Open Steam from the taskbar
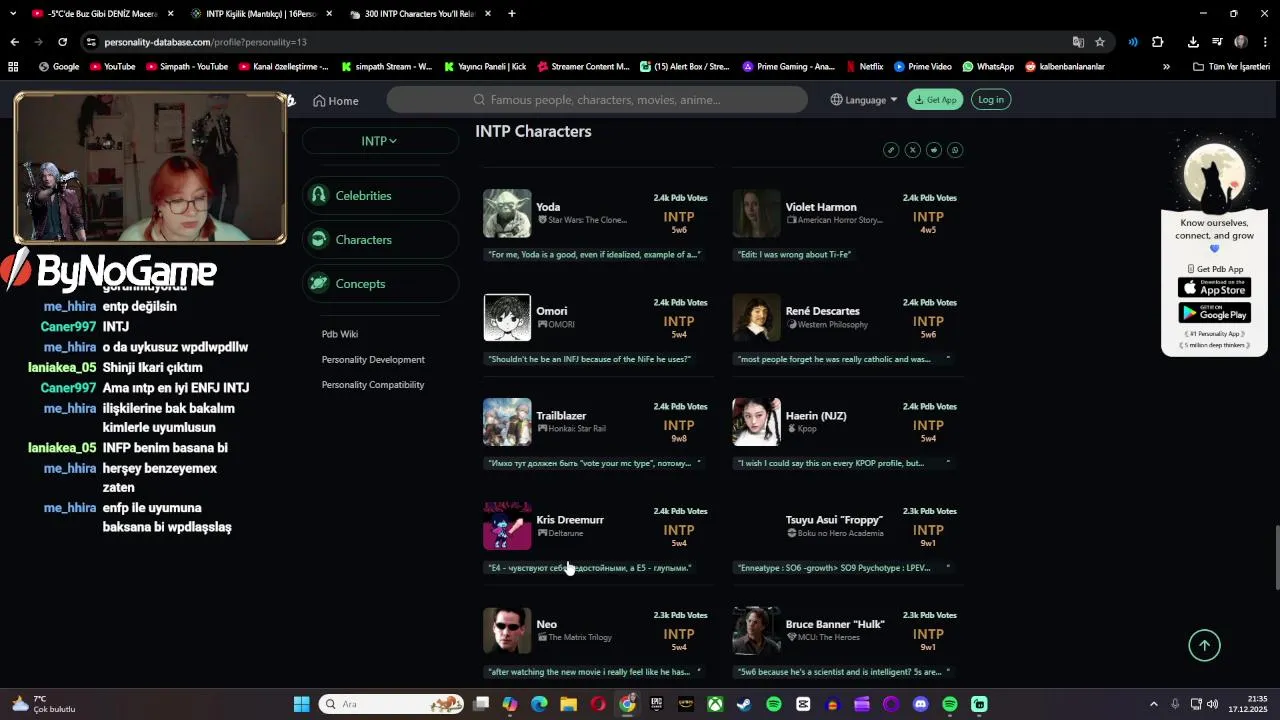This screenshot has width=1280, height=720. tap(744, 704)
